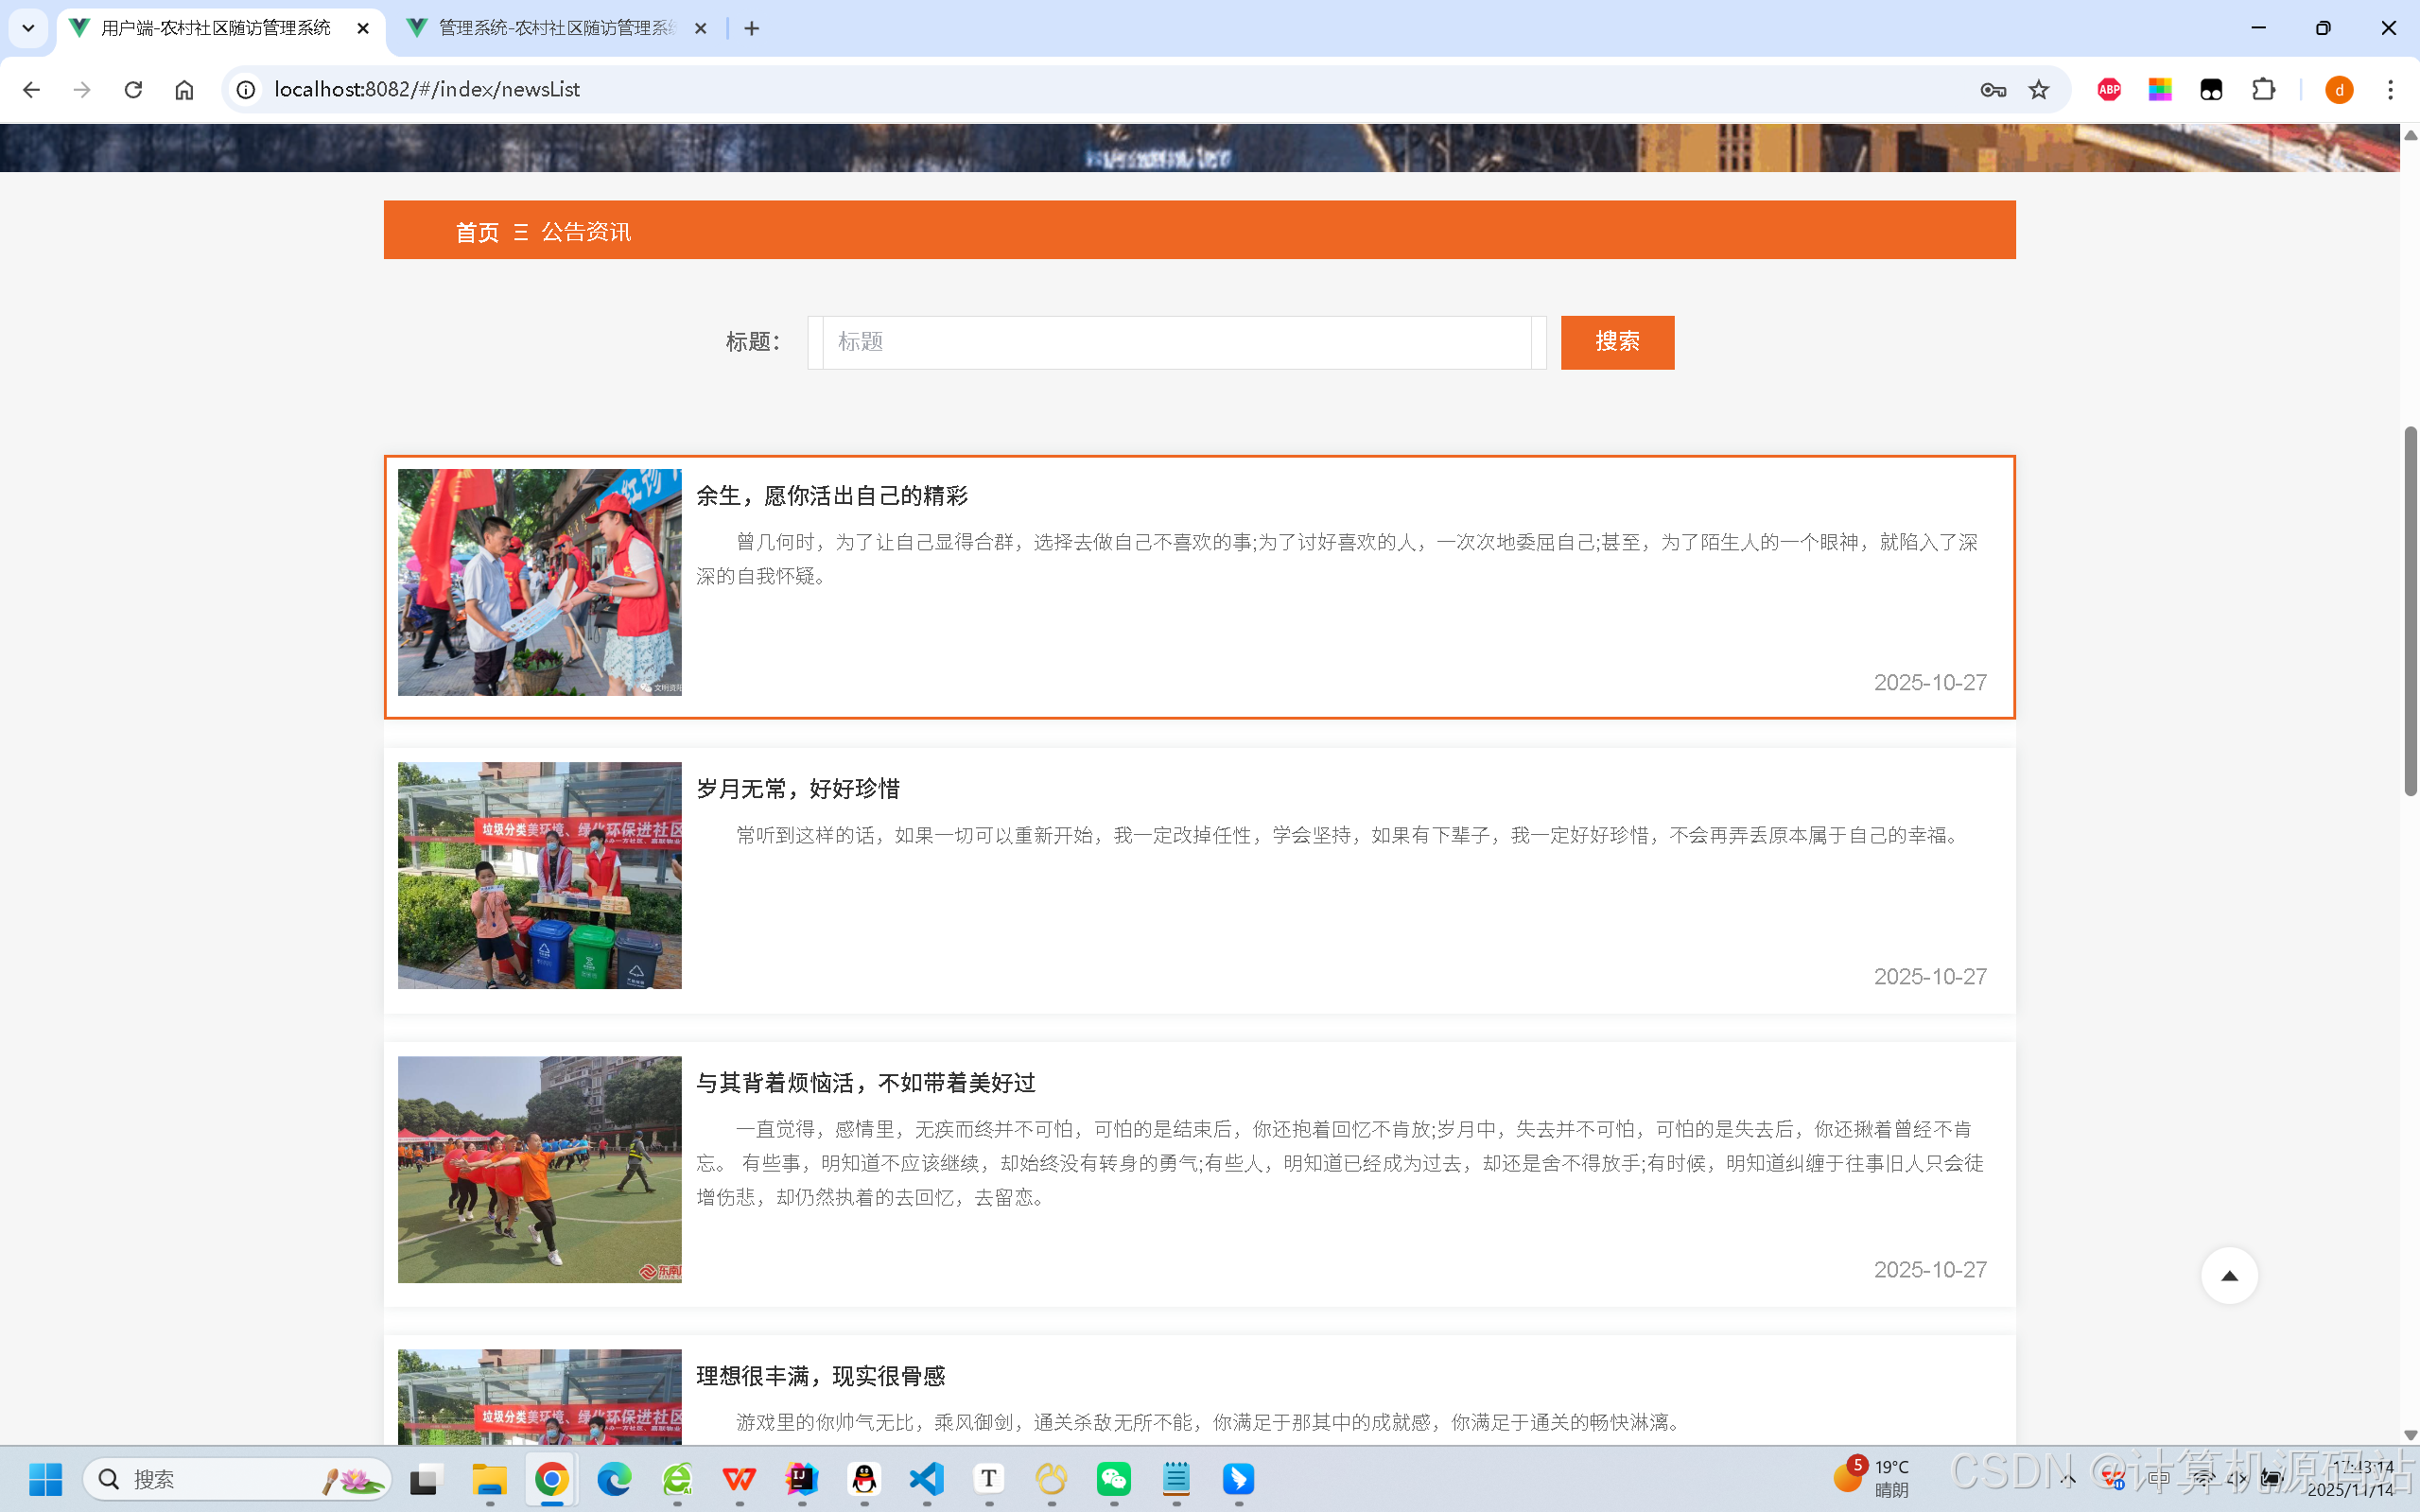
Task: Open the colorful grid extension icon
Action: [2160, 90]
